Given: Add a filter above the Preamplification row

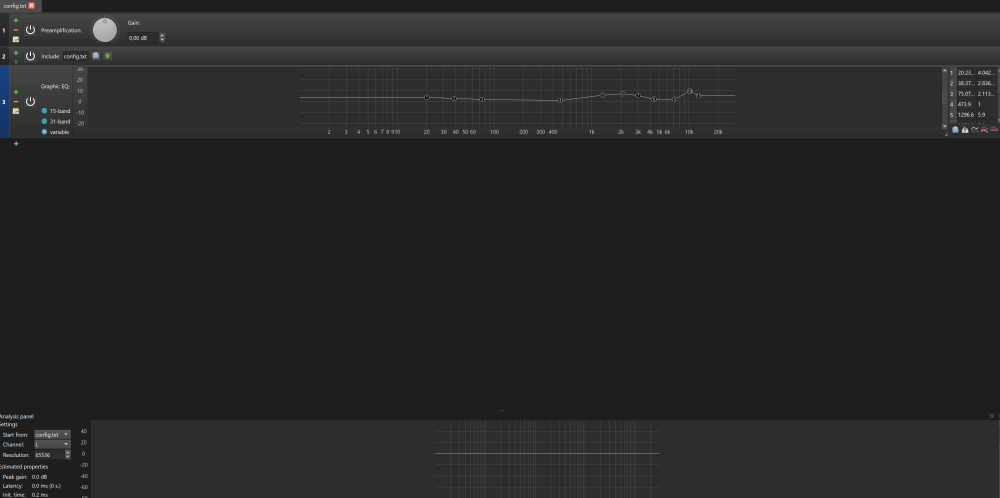Looking at the screenshot, I should tap(16, 20).
